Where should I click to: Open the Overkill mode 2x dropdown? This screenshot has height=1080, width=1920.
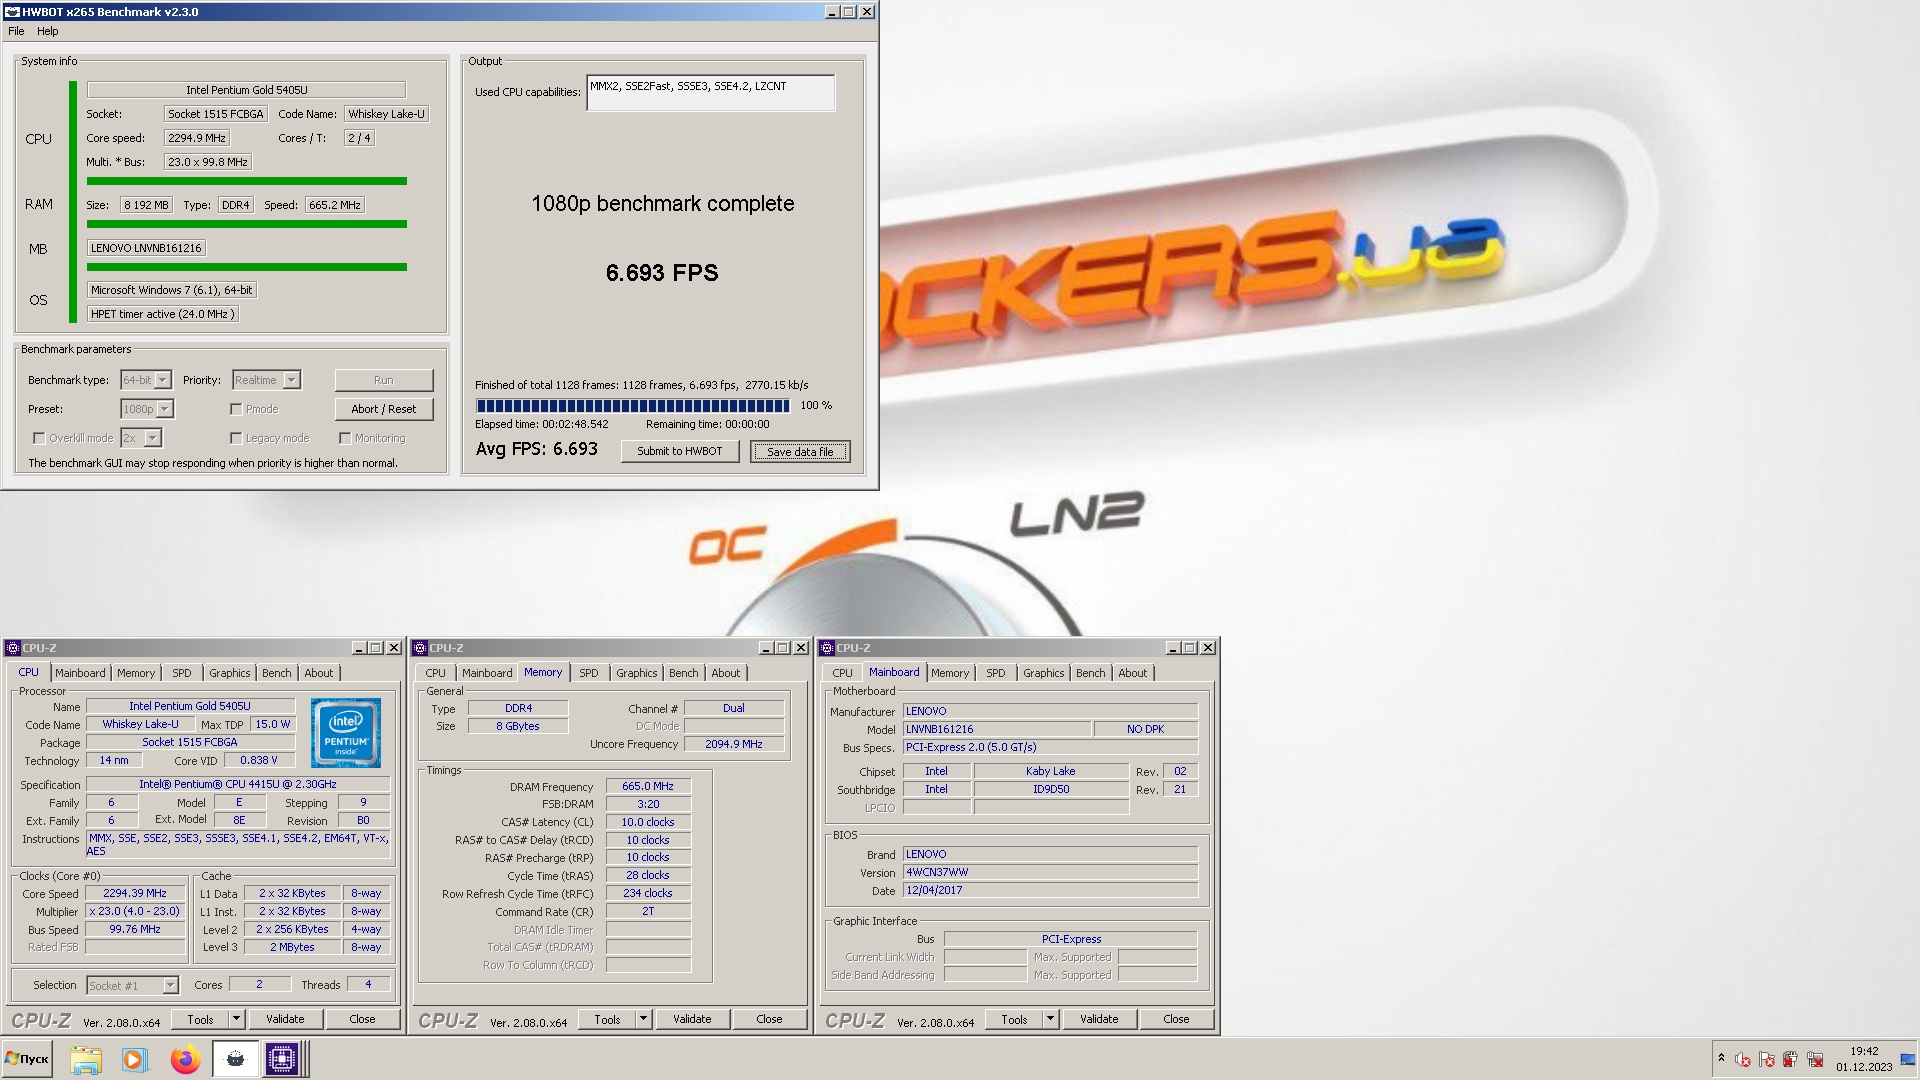click(x=141, y=438)
